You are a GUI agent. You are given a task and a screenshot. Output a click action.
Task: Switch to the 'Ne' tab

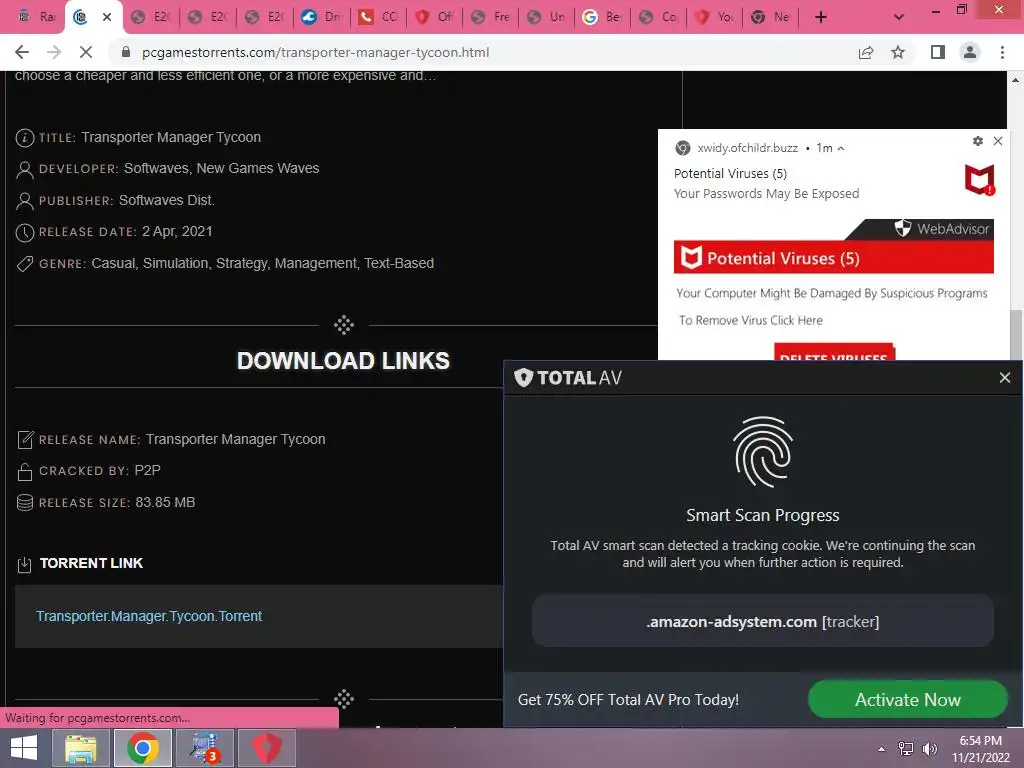pyautogui.click(x=771, y=17)
